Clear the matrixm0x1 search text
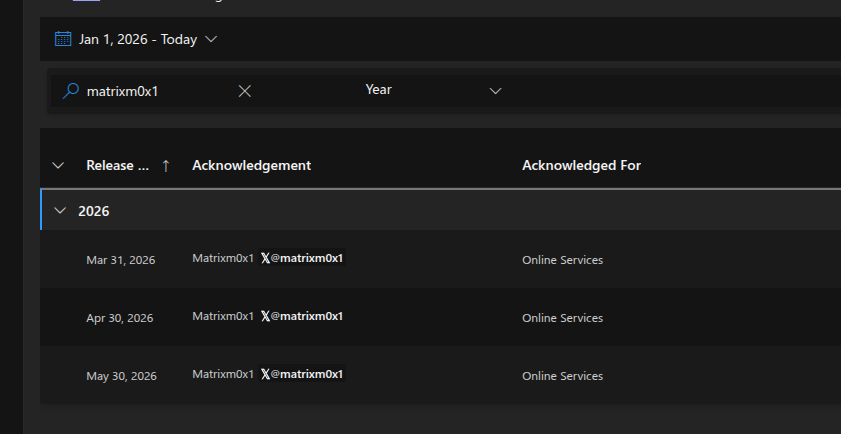This screenshot has width=841, height=434. [x=245, y=91]
